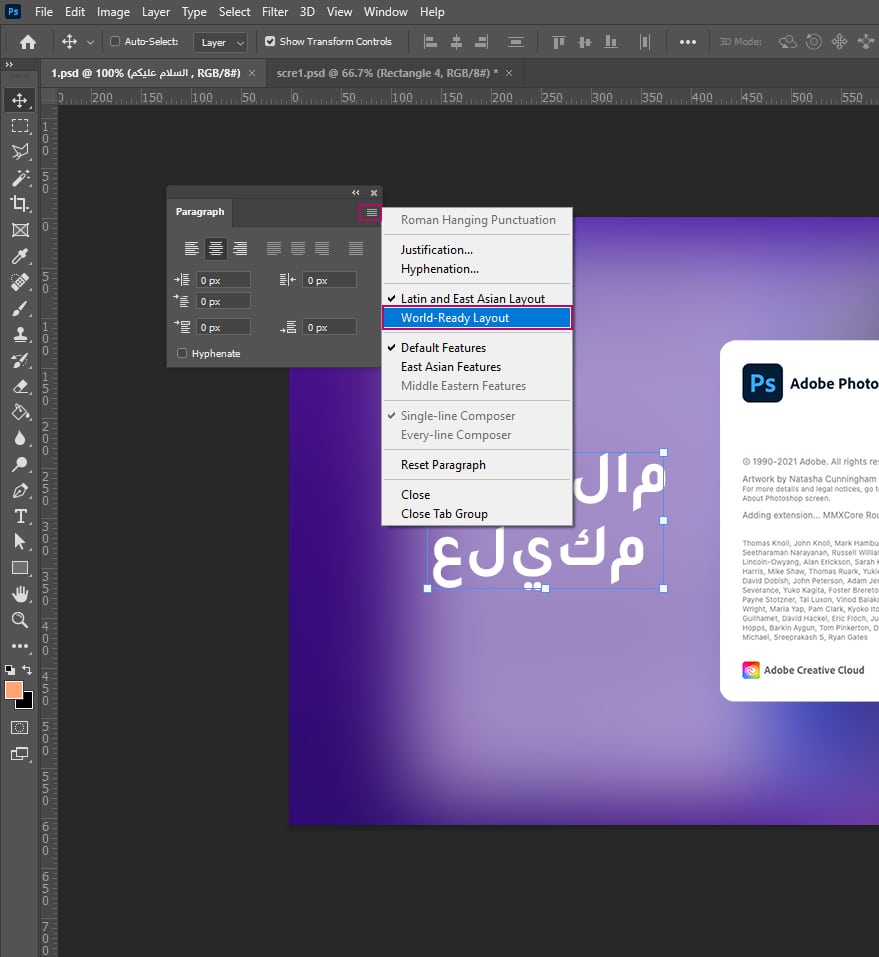This screenshot has width=879, height=957.
Task: Select the Blur tool
Action: click(x=20, y=438)
